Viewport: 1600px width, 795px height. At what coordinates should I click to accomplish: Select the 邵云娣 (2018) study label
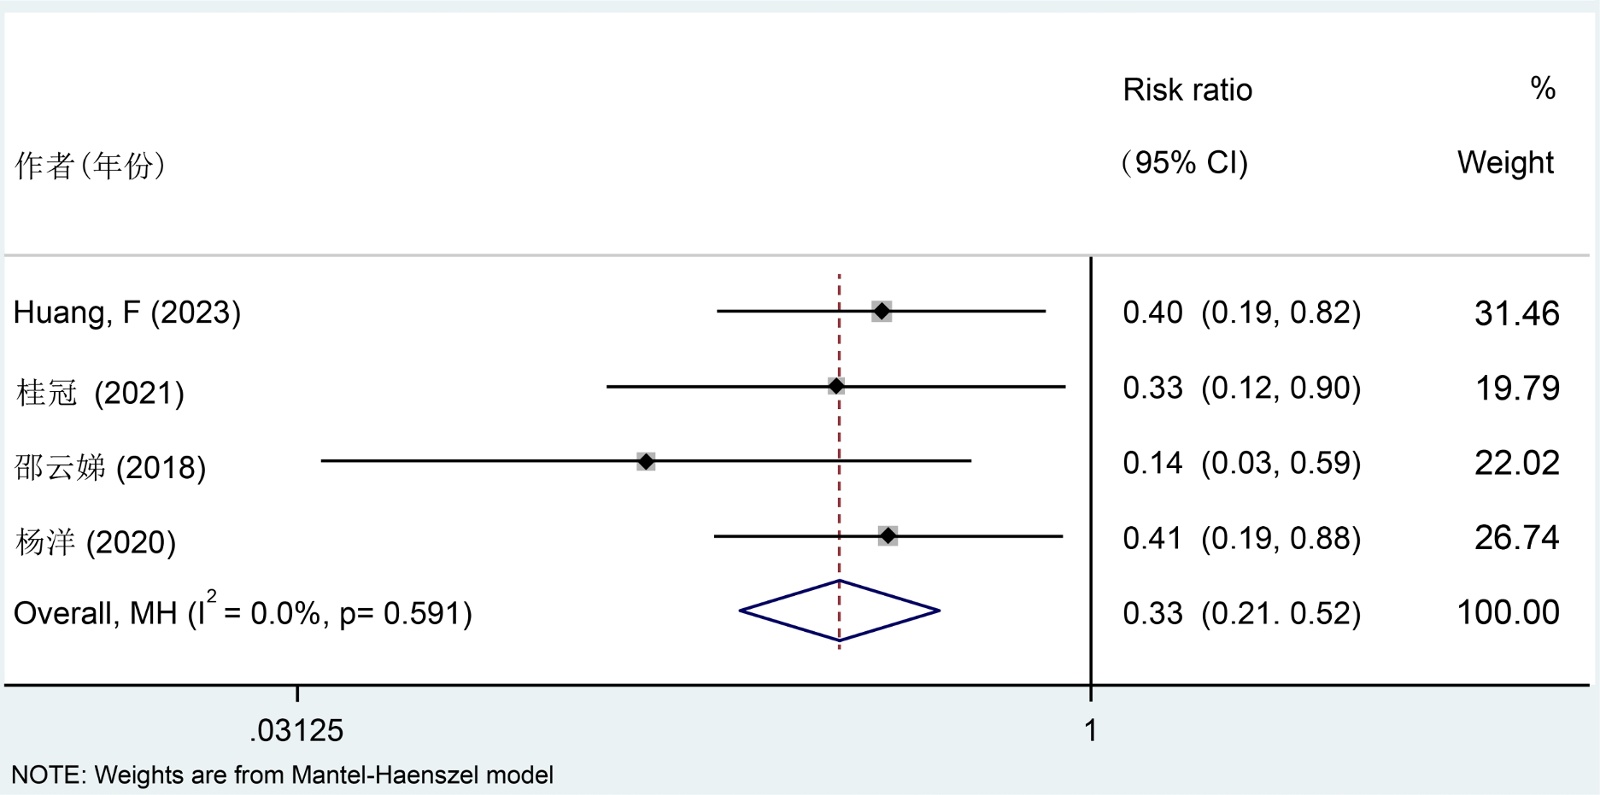coord(110,467)
